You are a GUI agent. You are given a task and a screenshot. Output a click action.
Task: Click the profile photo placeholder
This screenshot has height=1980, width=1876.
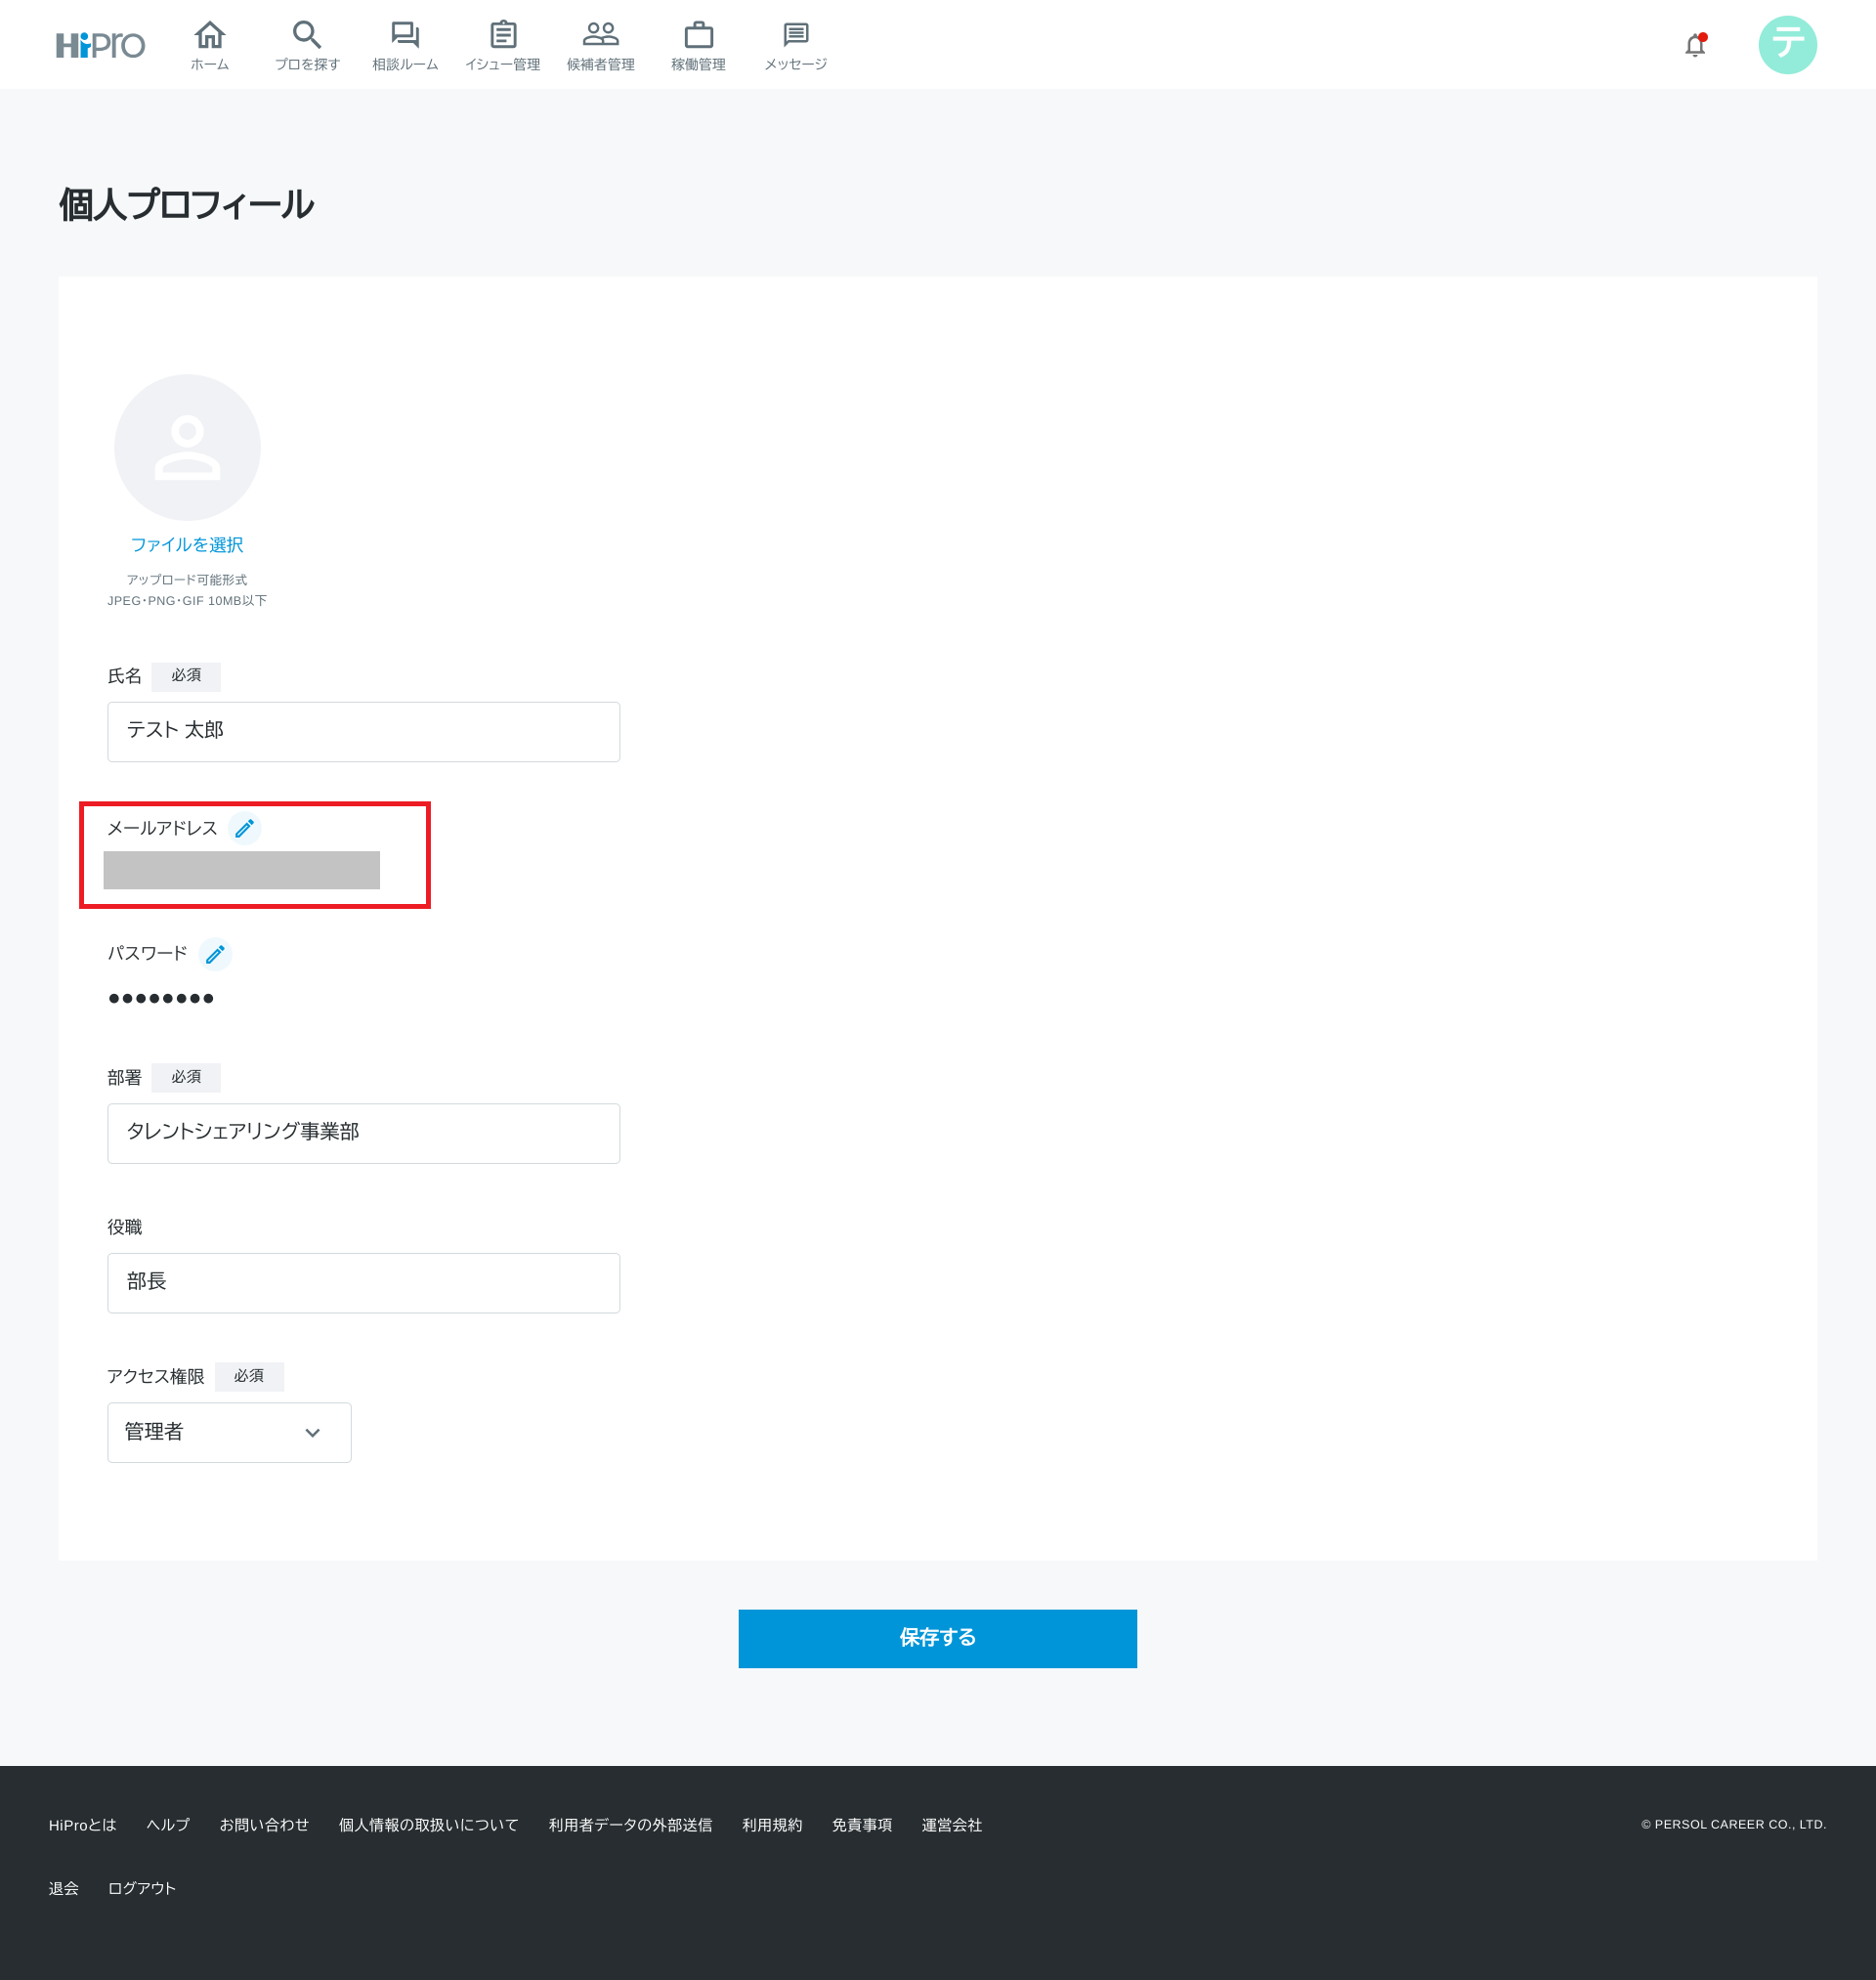point(187,447)
